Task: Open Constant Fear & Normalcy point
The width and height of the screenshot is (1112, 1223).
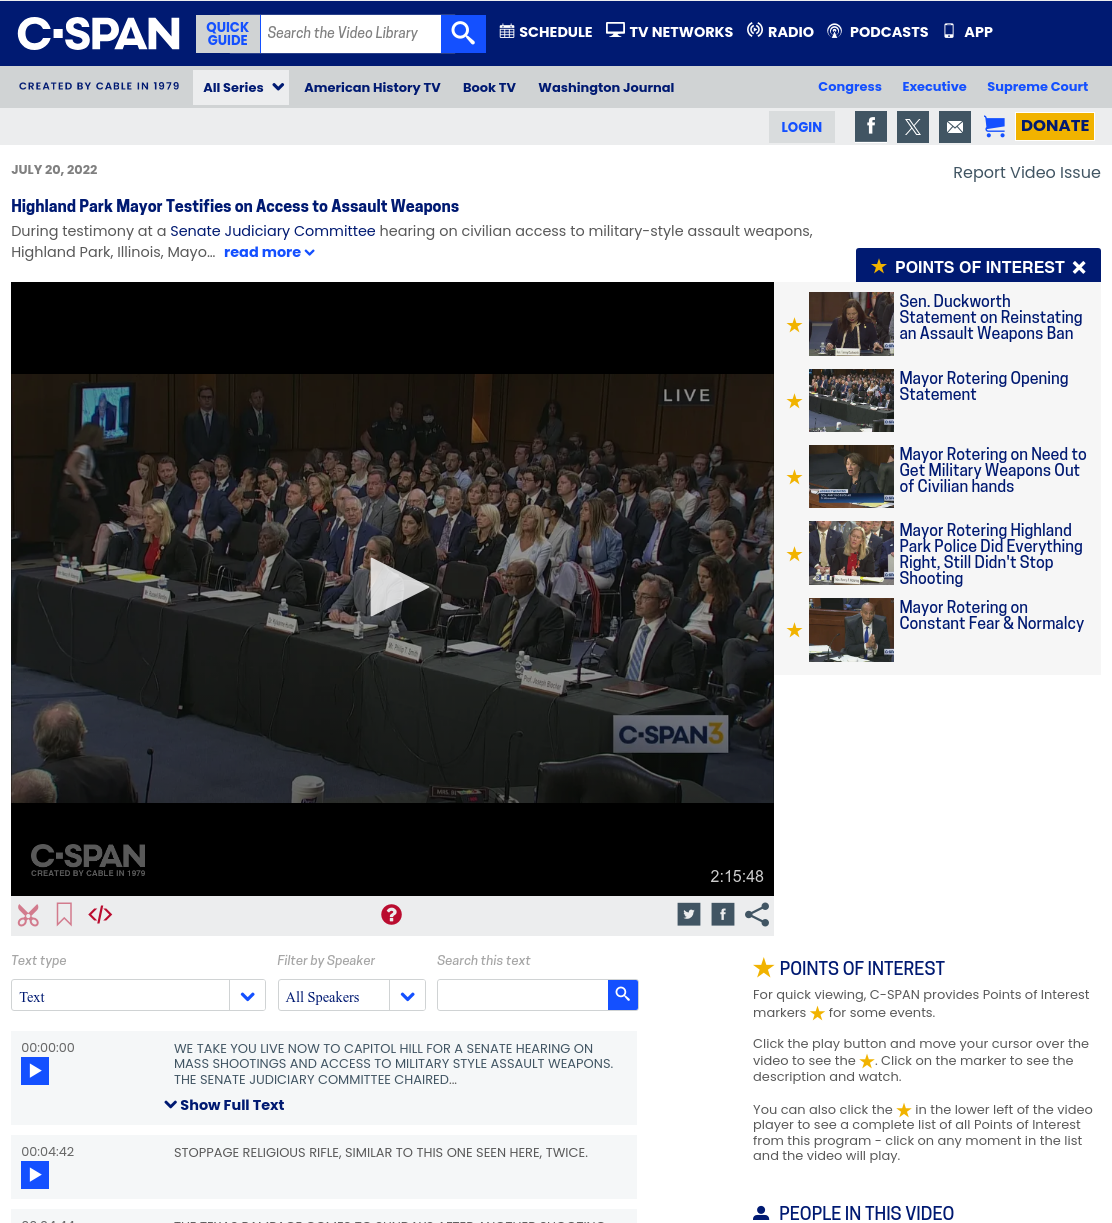Action: (991, 615)
